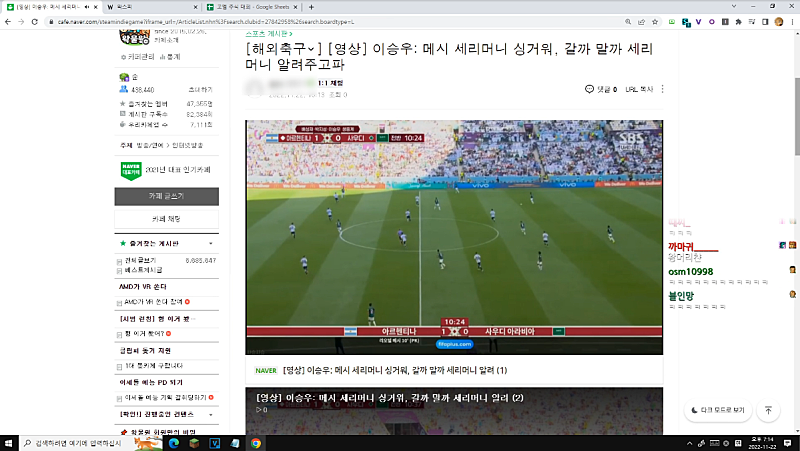Open a new browser tab

pyautogui.click(x=311, y=7)
